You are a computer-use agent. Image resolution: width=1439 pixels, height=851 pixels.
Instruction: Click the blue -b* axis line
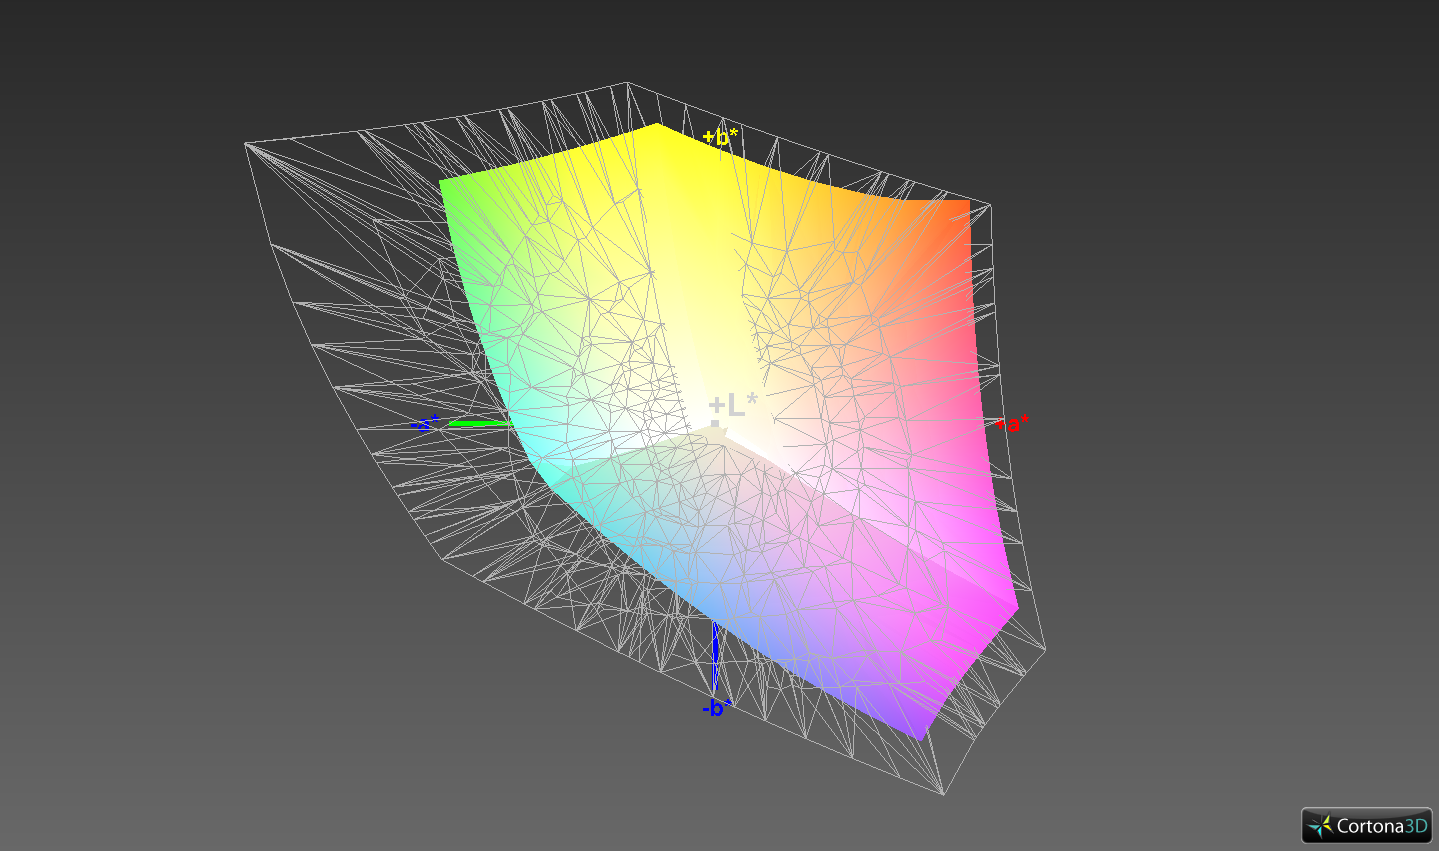coord(715,657)
